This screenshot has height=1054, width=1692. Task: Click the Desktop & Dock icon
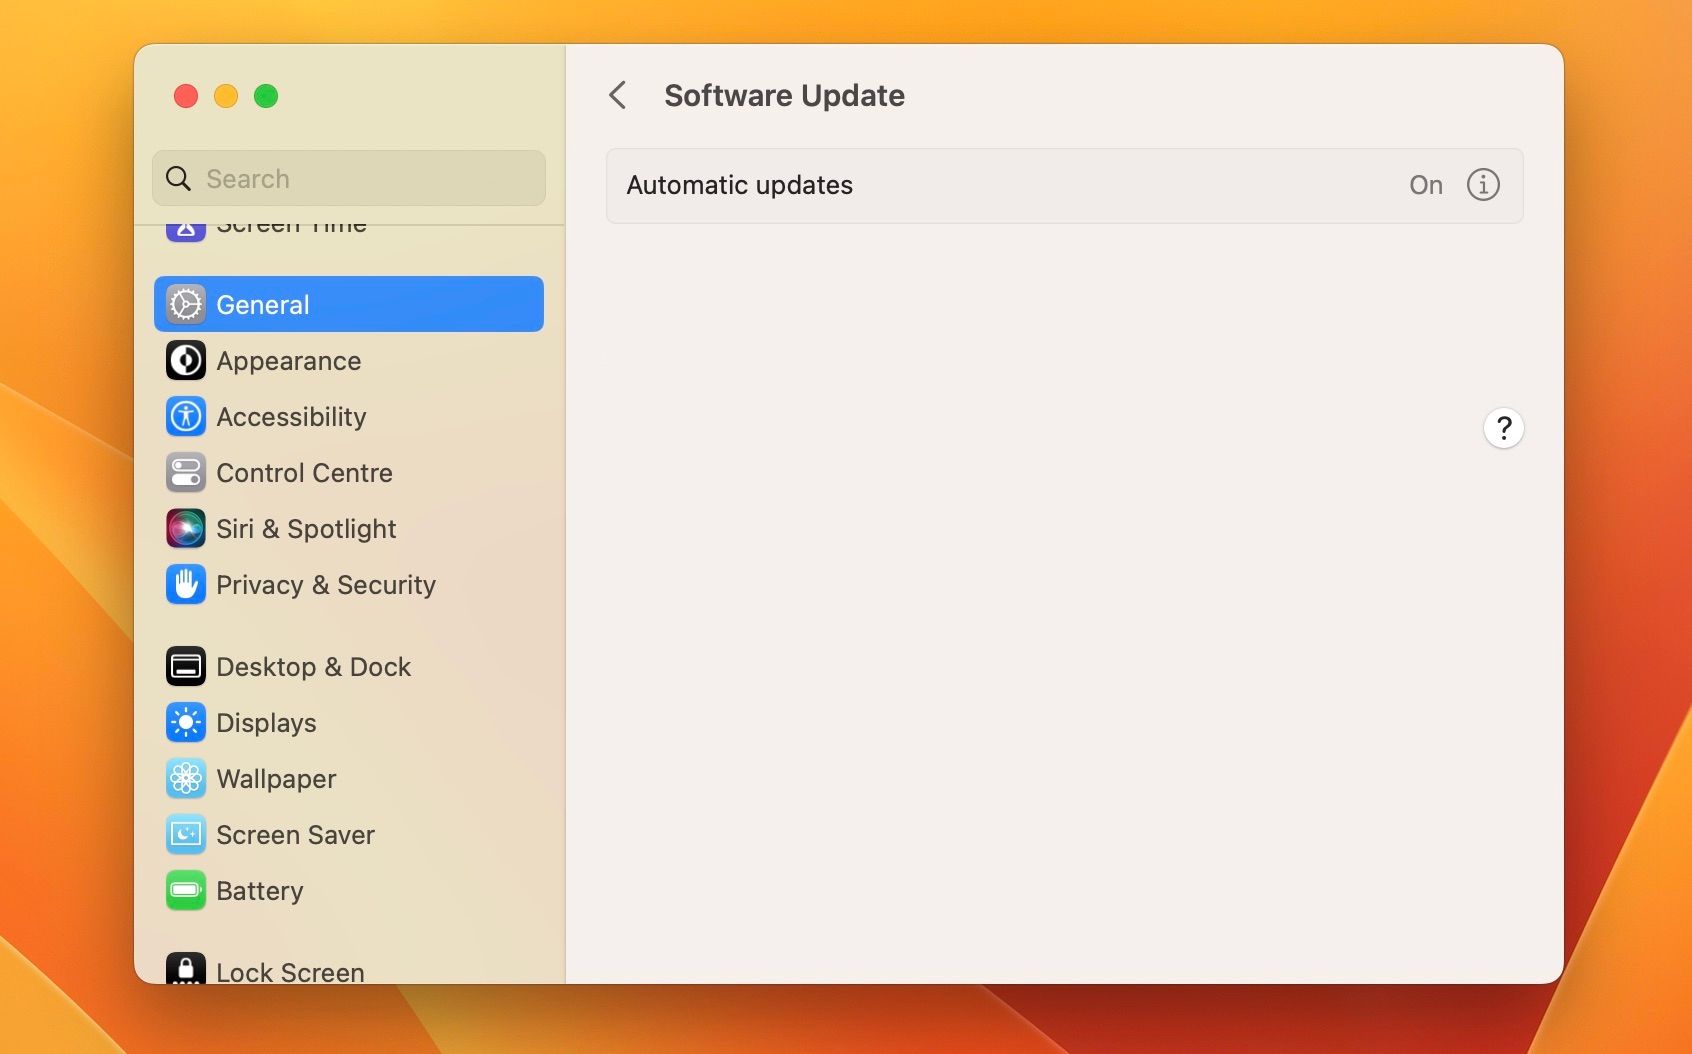[186, 667]
